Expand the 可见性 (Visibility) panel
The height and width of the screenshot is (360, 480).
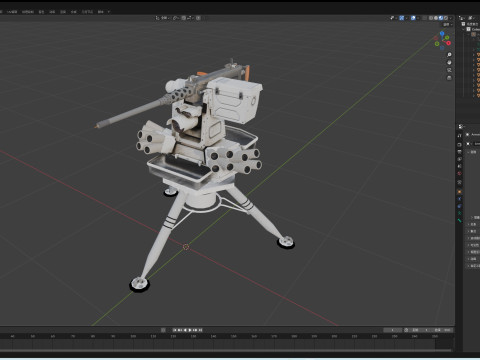pyautogui.click(x=473, y=245)
